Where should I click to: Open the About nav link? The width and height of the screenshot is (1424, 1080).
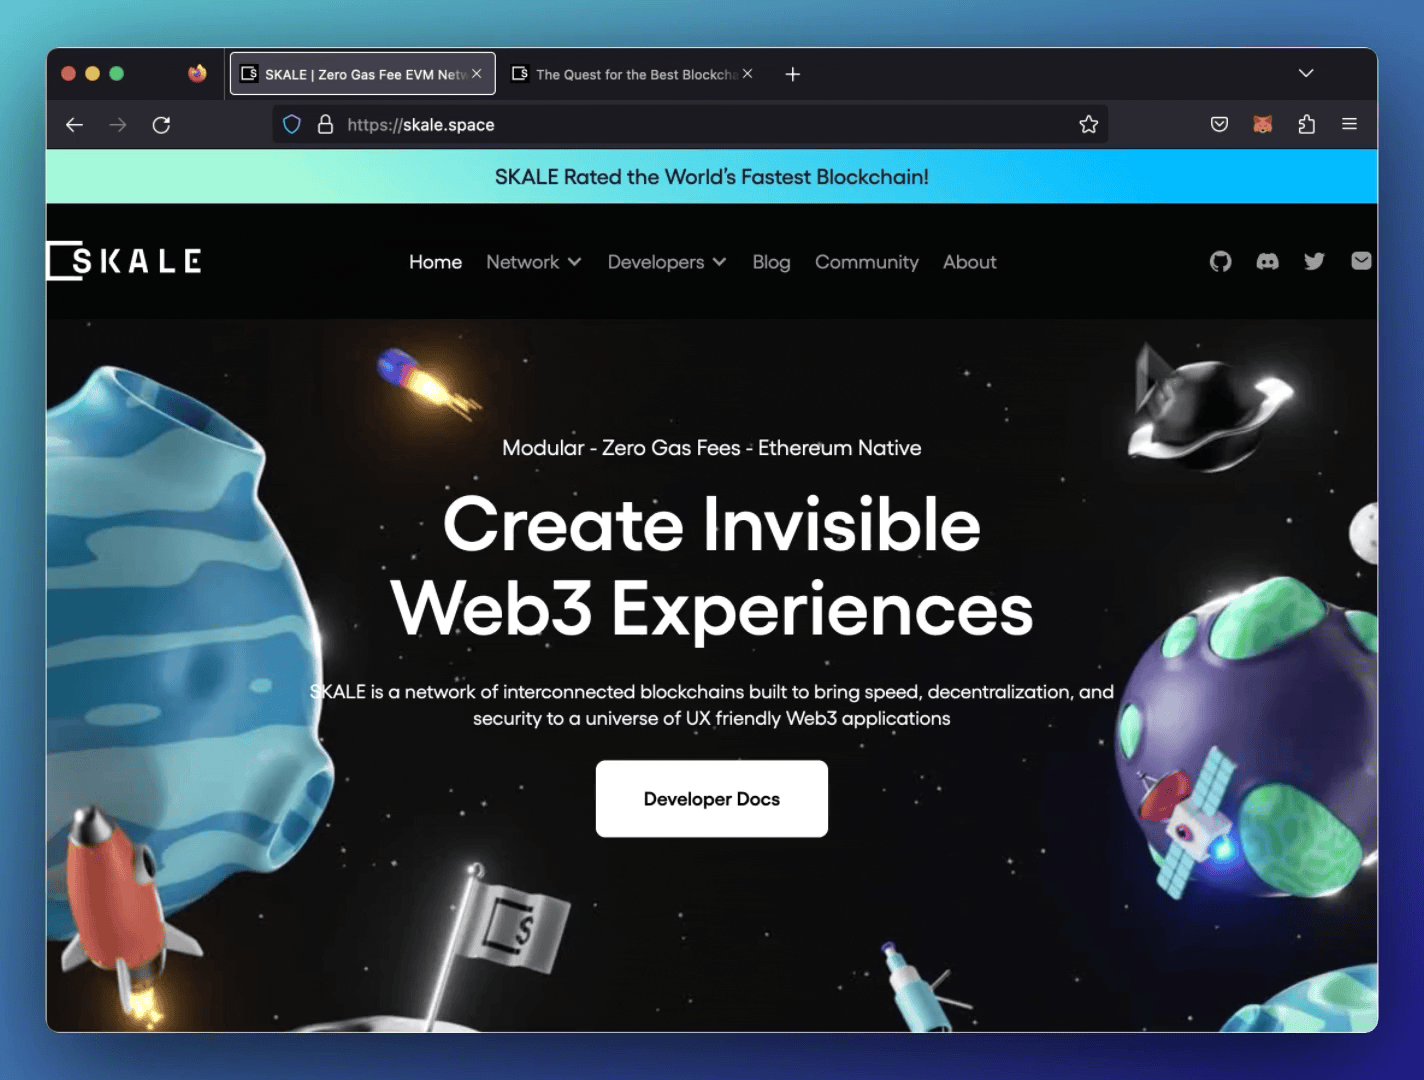click(x=970, y=262)
